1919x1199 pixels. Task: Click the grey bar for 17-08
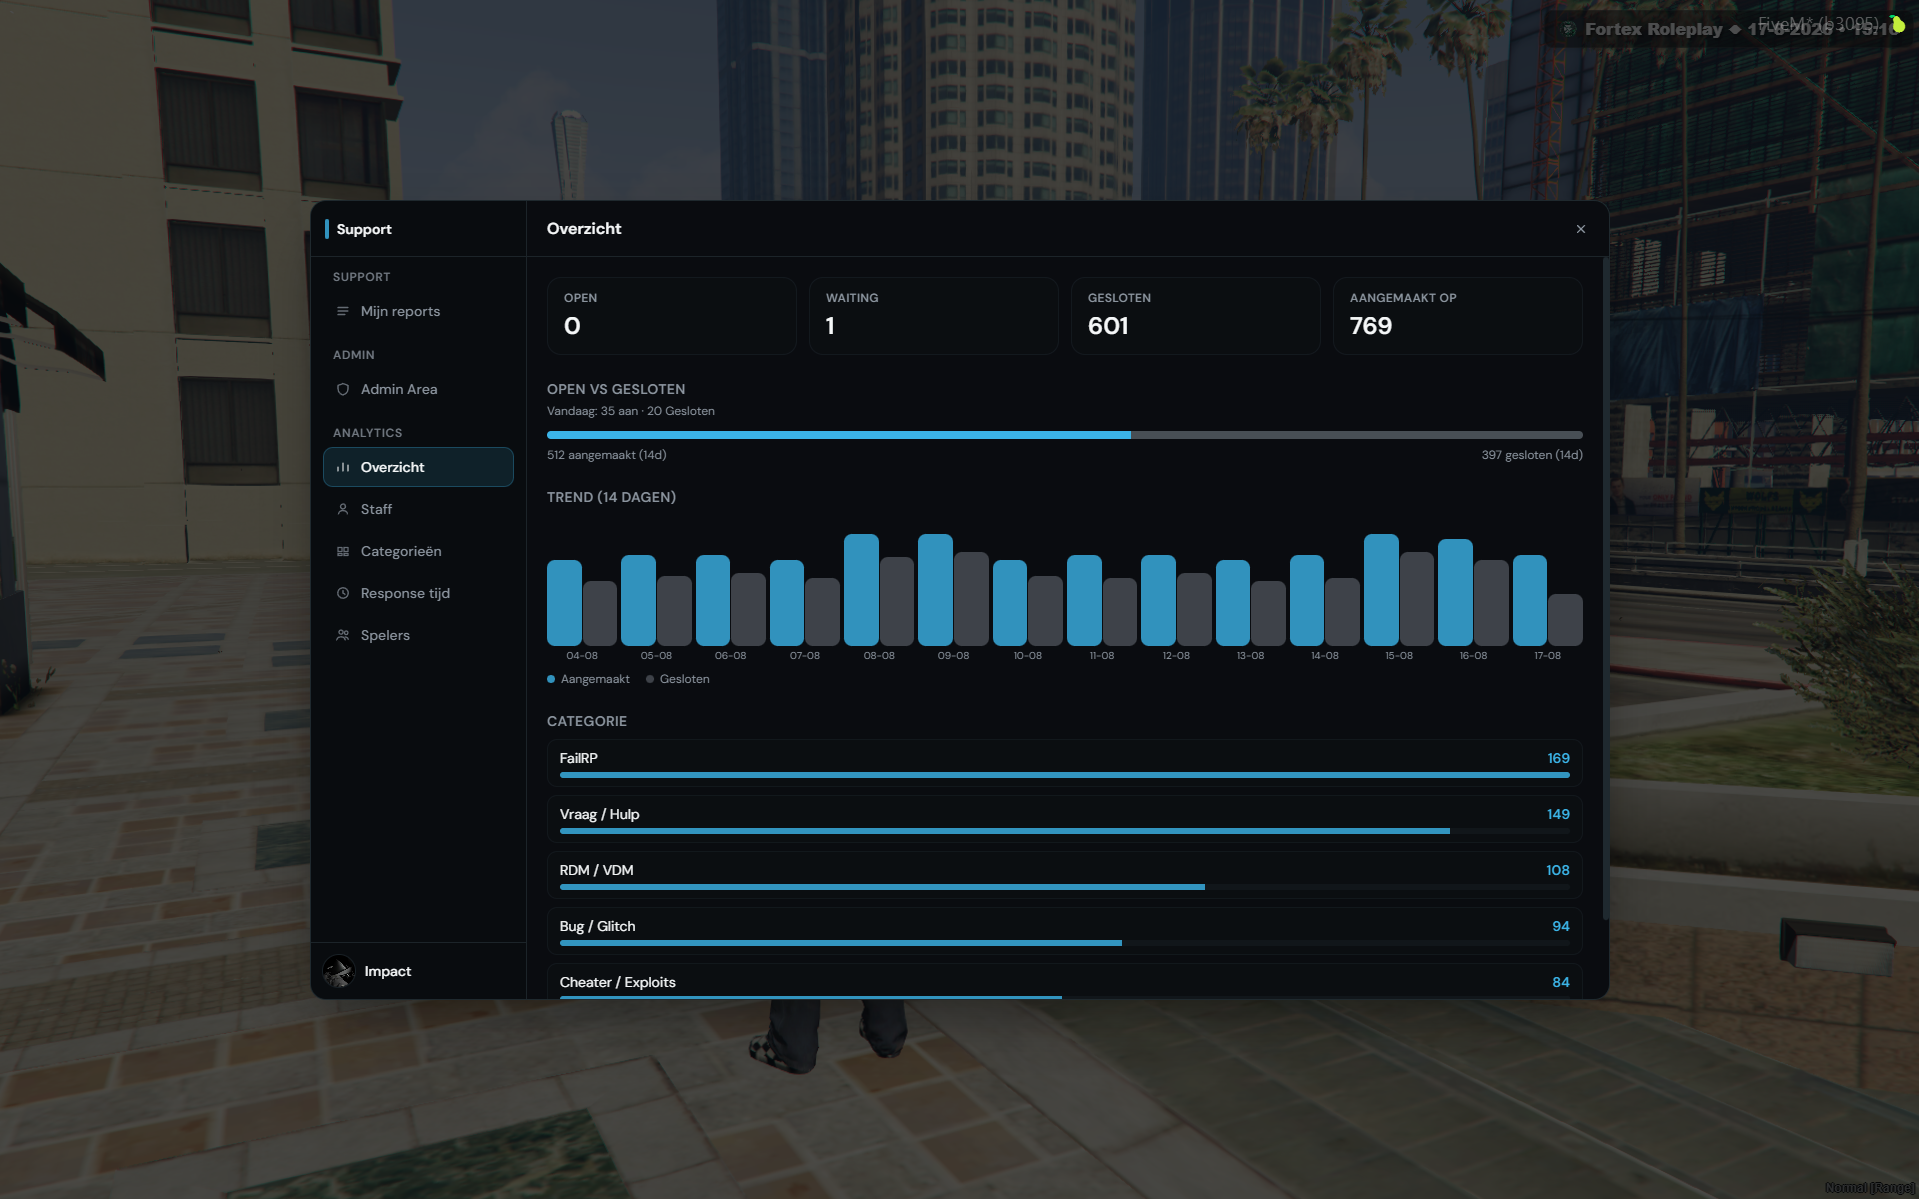coord(1565,620)
